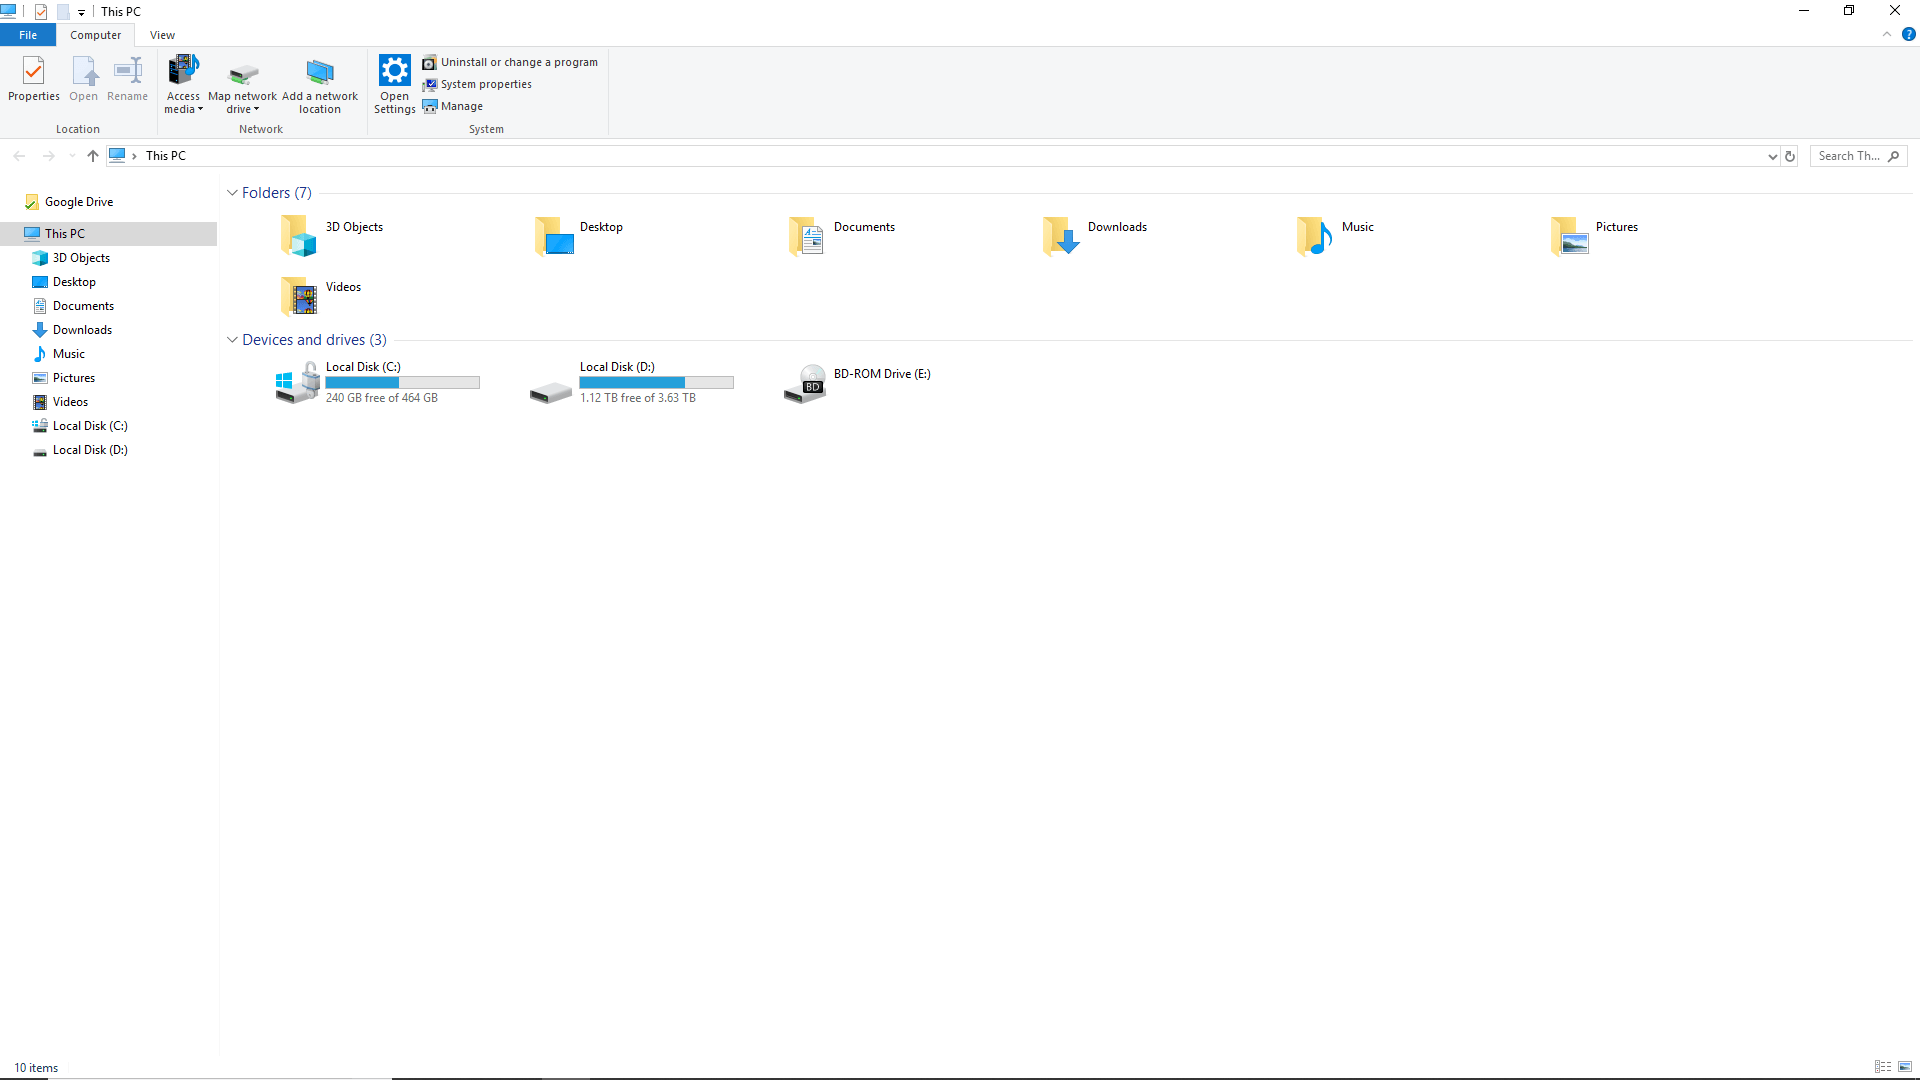Open the View ribbon tab
This screenshot has height=1080, width=1920.
(162, 35)
